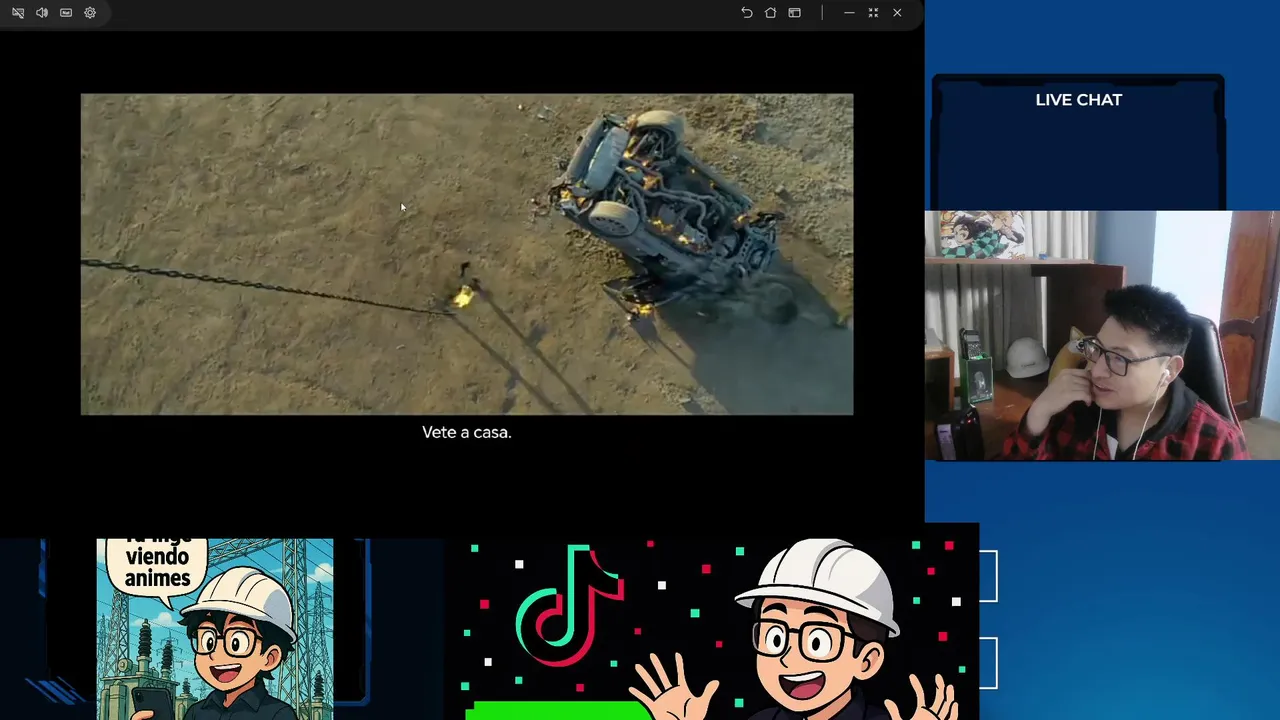
Task: Open the settings gear icon
Action: pos(90,13)
